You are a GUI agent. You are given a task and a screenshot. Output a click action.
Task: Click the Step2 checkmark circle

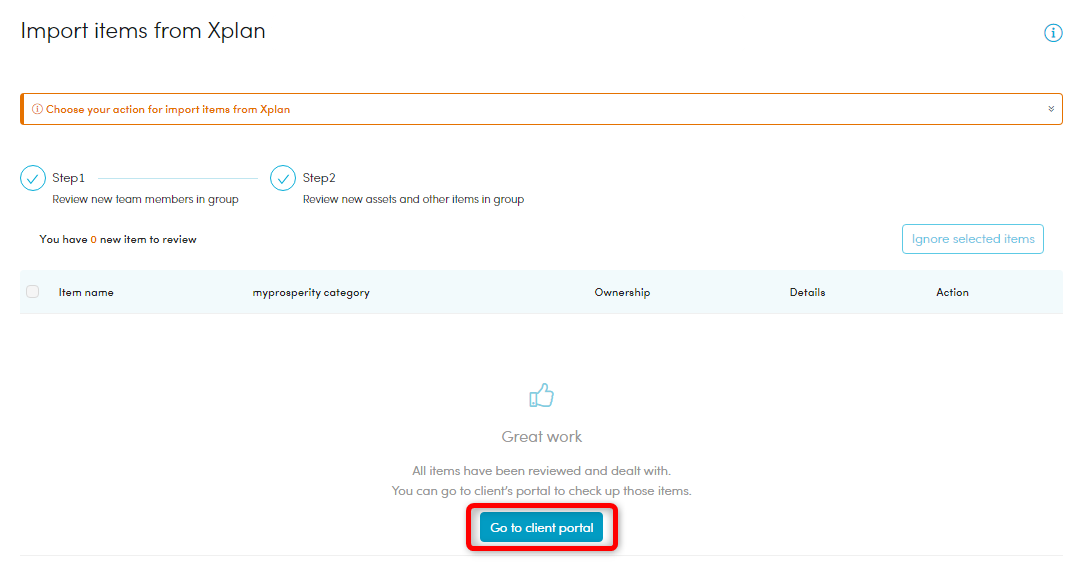click(x=283, y=178)
